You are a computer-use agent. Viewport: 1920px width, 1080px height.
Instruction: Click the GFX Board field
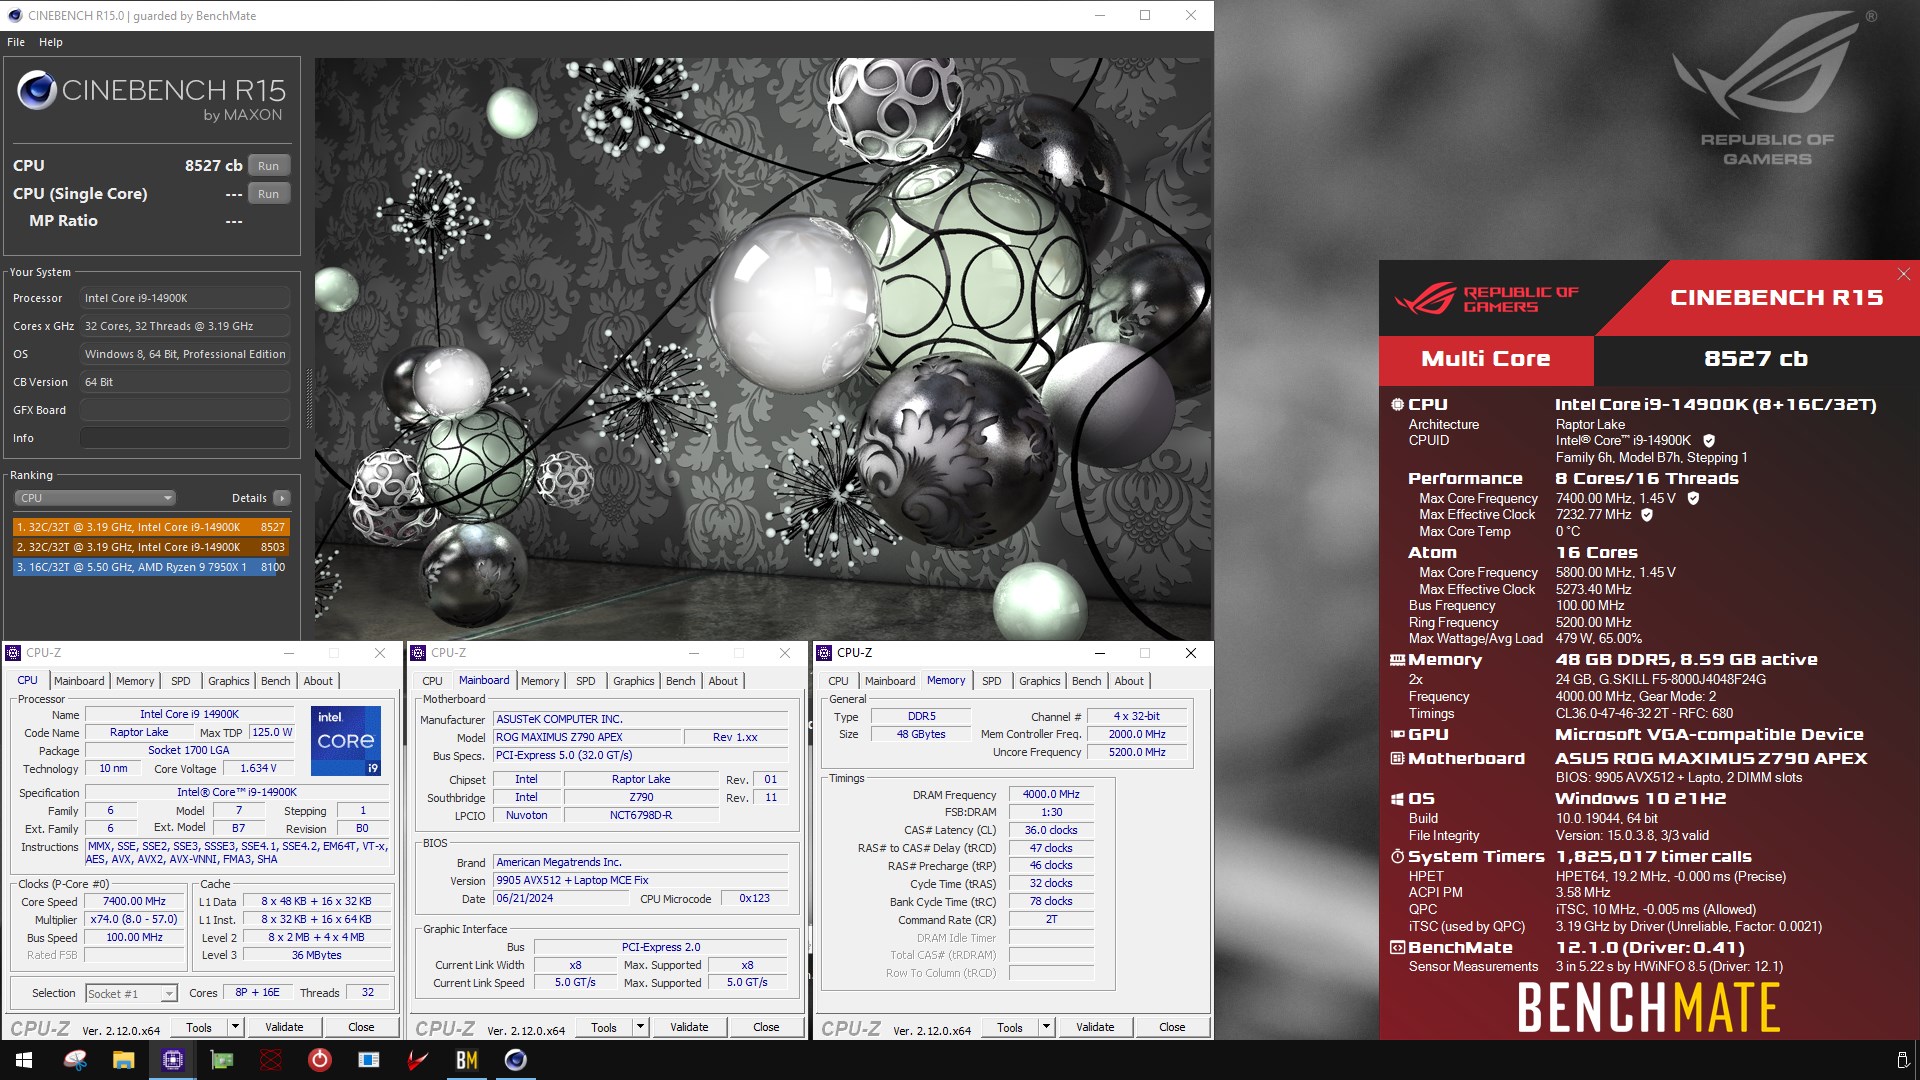click(185, 410)
